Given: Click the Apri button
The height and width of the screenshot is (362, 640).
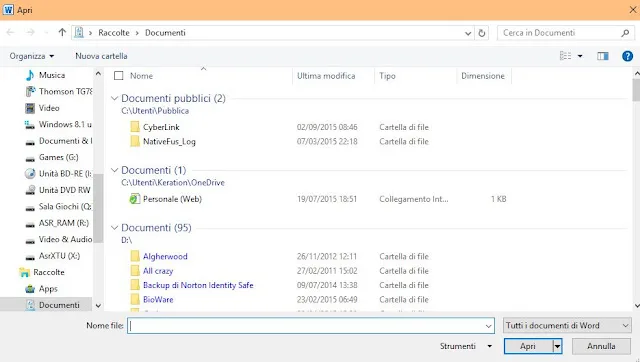Looking at the screenshot, I should (528, 346).
